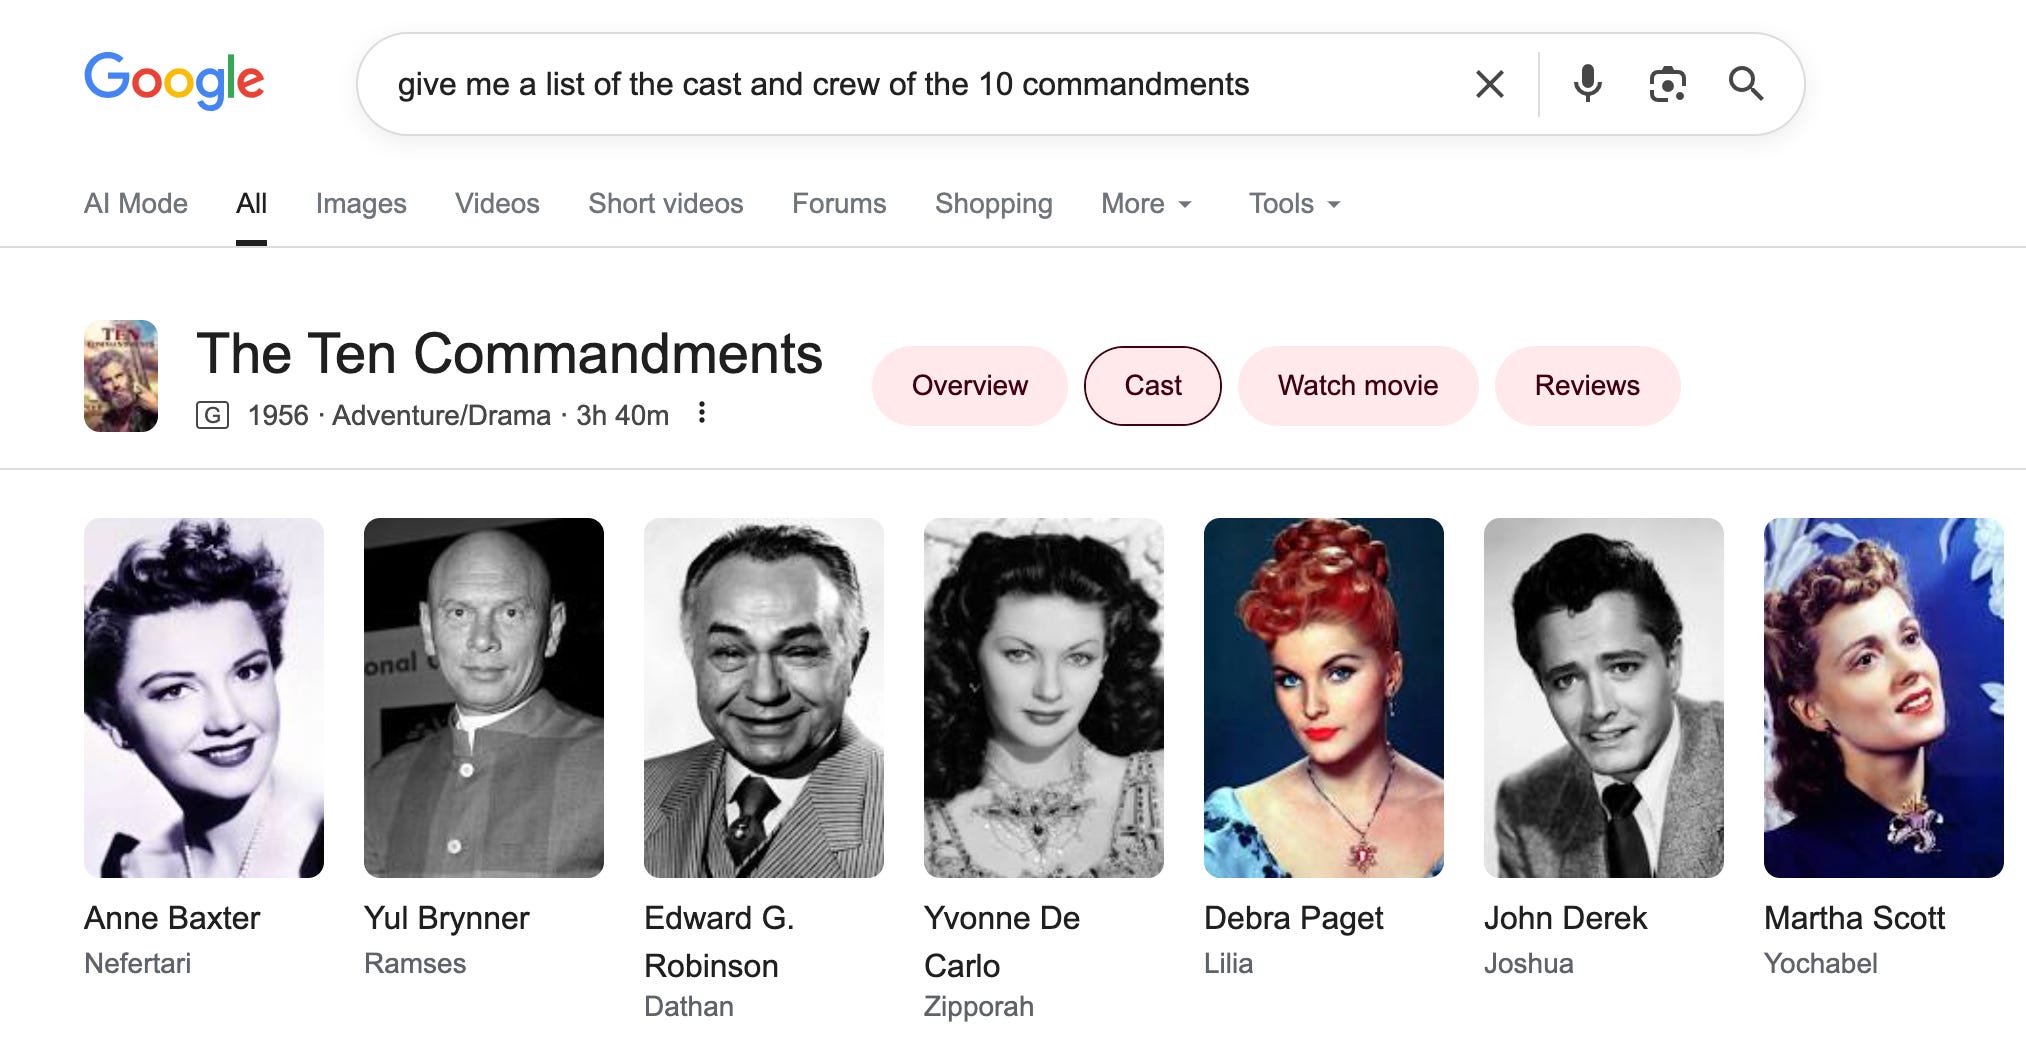Click the Yvonne De Carlo name link
Viewport: 2026px width, 1060px height.
pyautogui.click(x=1002, y=942)
